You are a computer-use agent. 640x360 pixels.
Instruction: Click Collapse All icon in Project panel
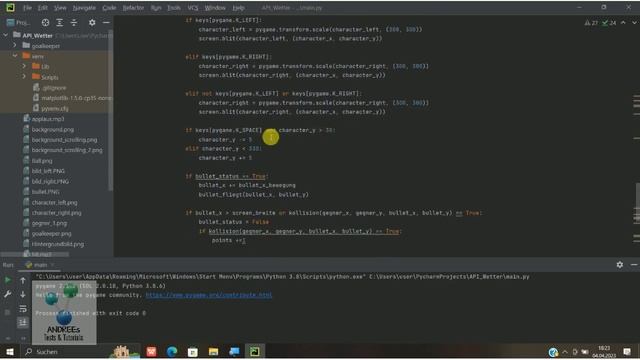point(74,23)
